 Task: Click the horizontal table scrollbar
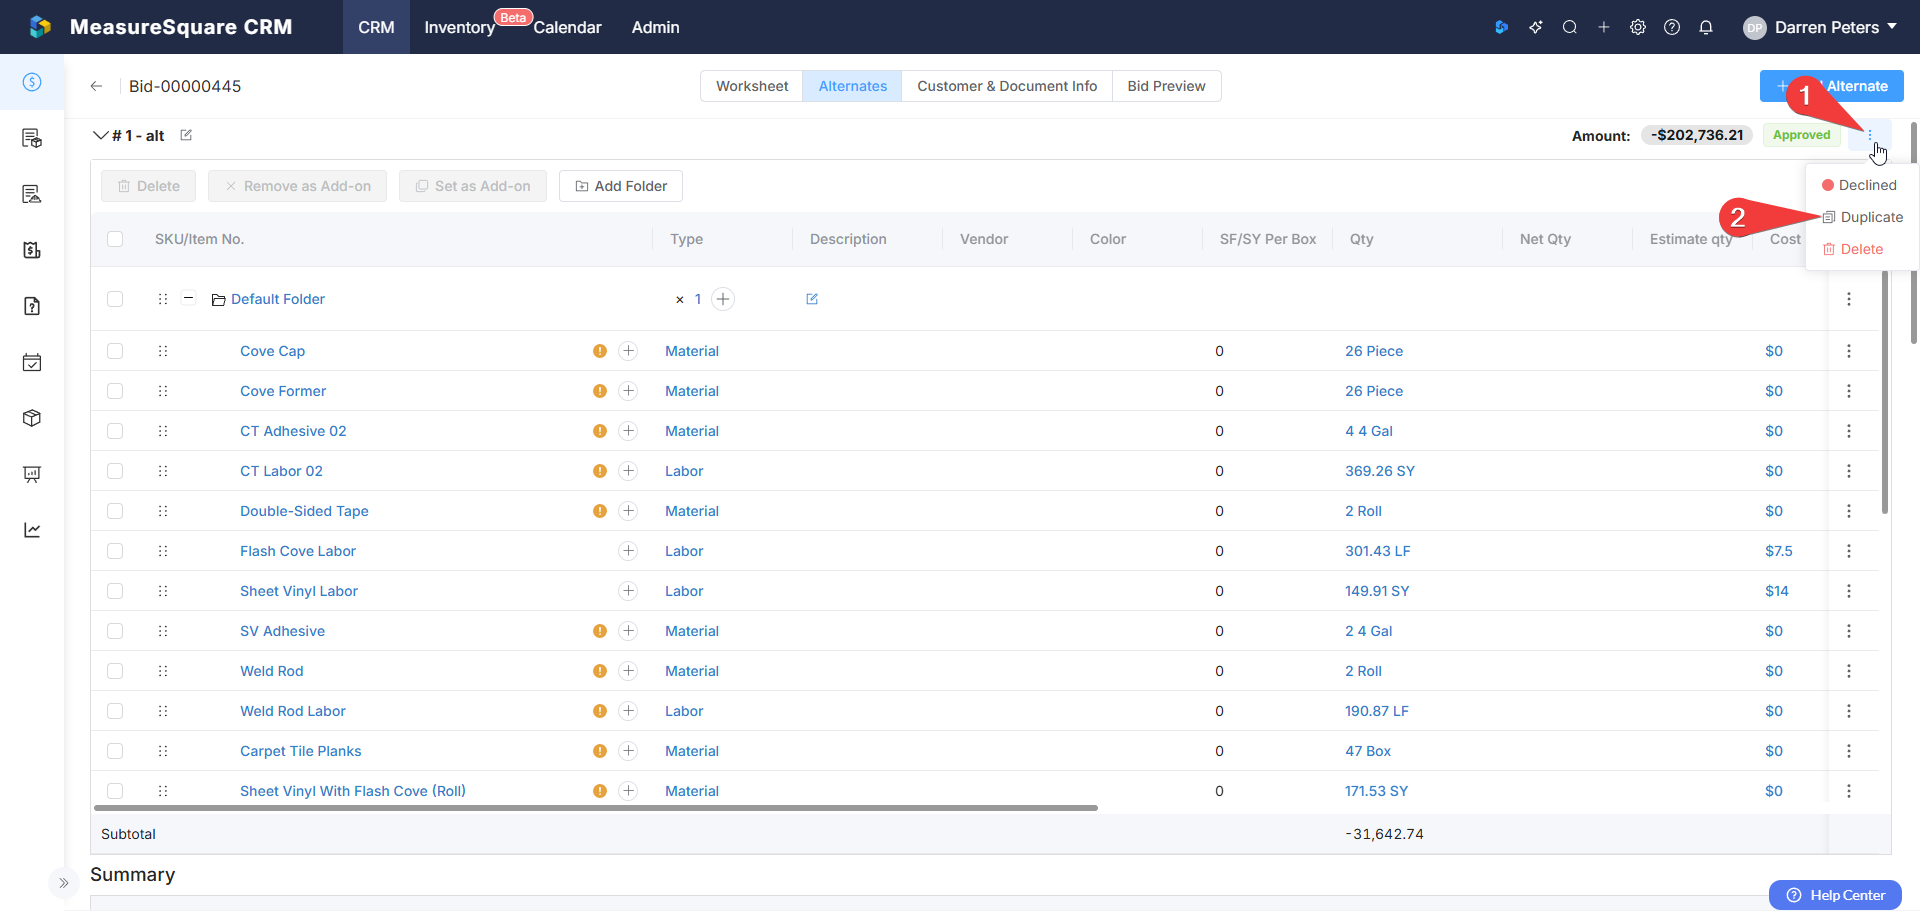click(x=596, y=807)
